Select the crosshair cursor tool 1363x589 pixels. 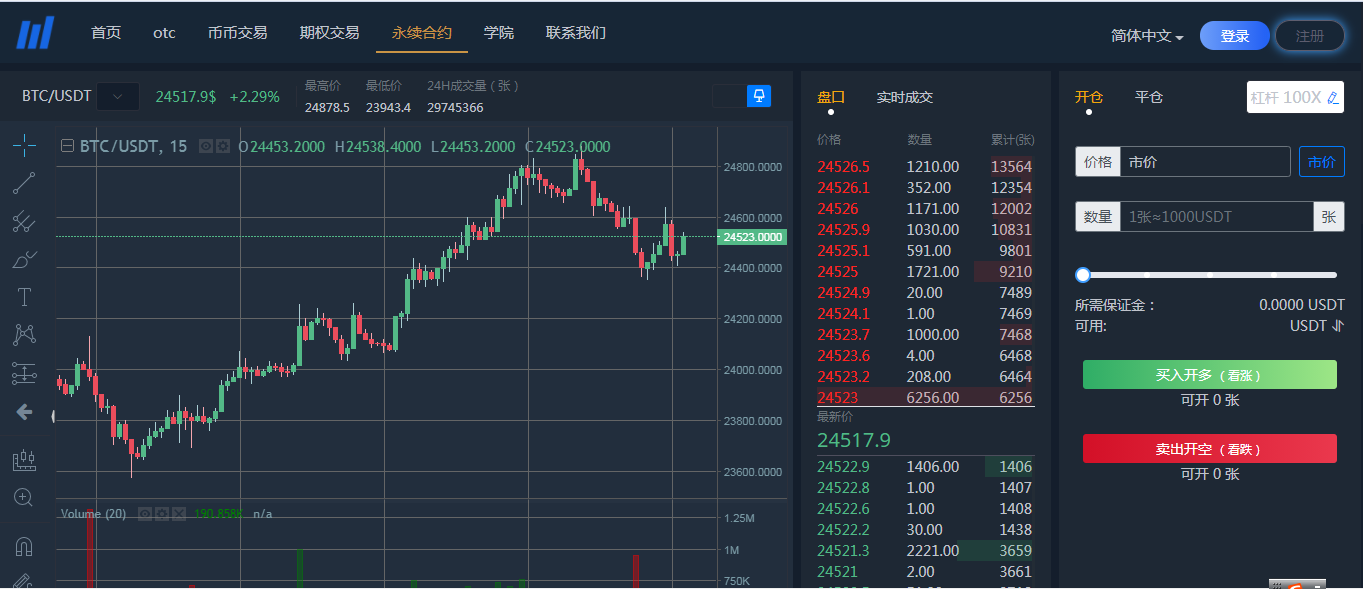(24, 145)
